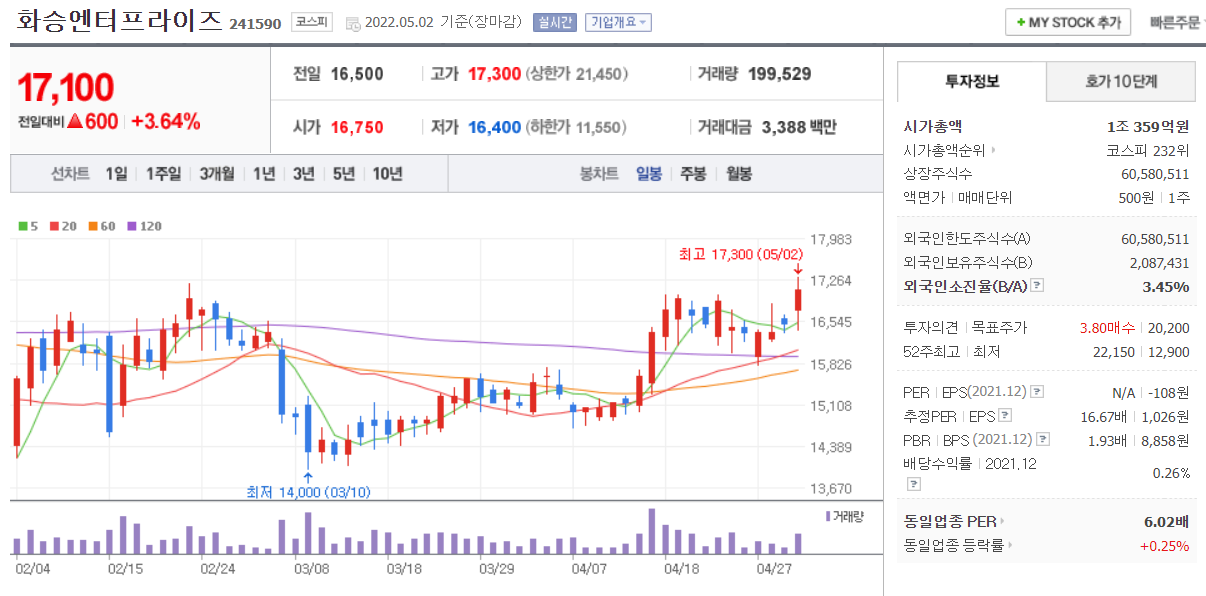Open the 빠른주문 quick order button
This screenshot has height=596, width=1206.
(x=1177, y=22)
